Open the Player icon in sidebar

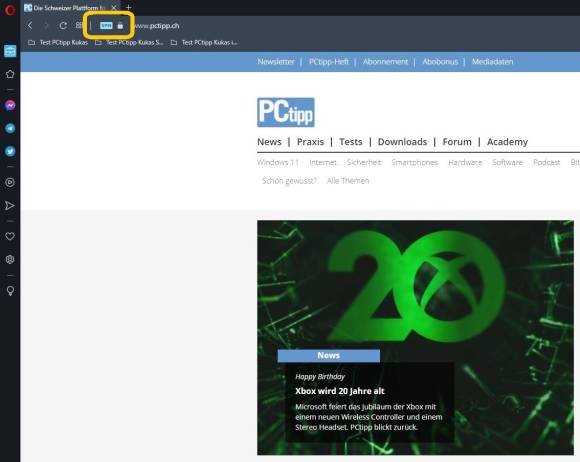(x=10, y=182)
